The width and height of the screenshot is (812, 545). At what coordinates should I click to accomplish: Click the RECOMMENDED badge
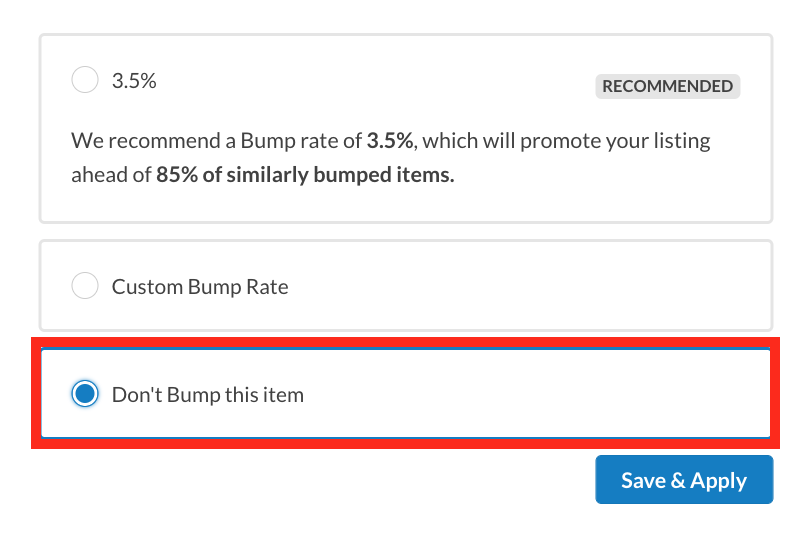point(667,86)
